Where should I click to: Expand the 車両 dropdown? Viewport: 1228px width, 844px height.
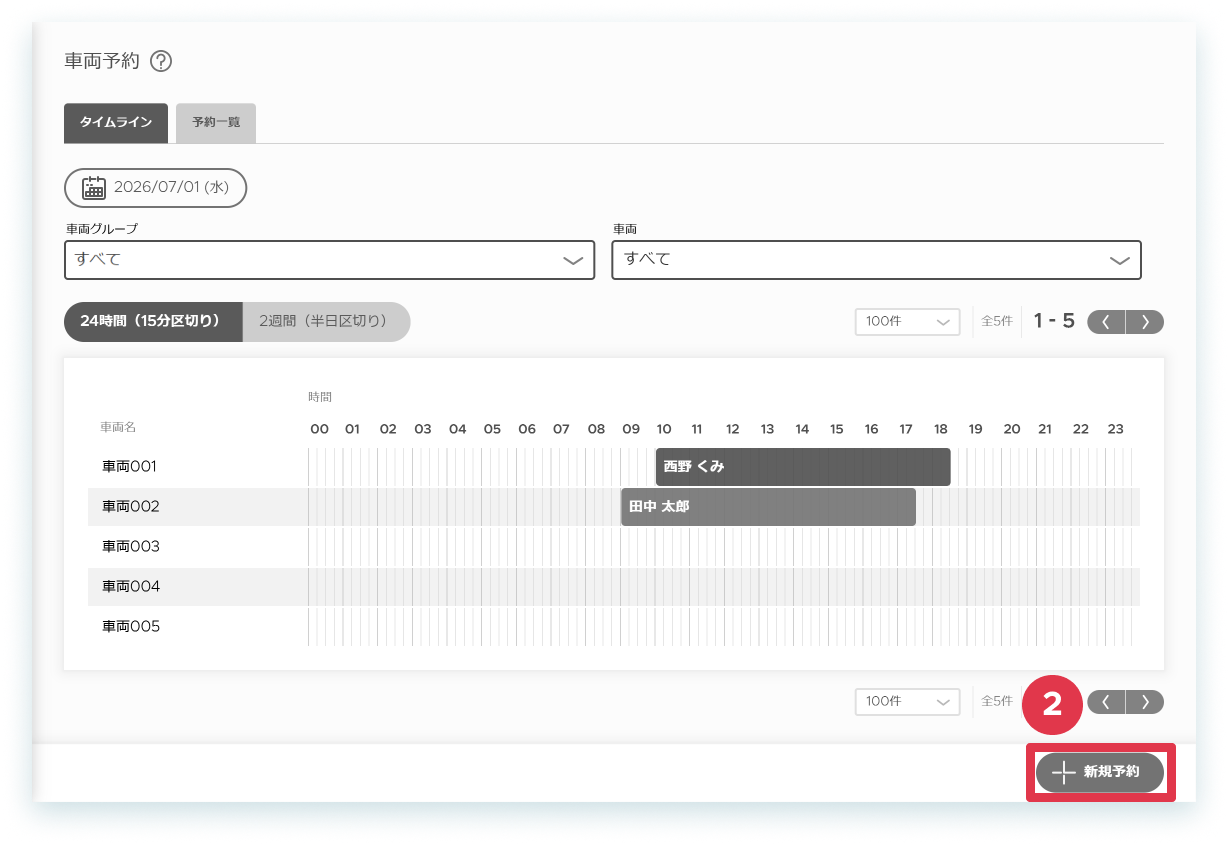point(876,260)
